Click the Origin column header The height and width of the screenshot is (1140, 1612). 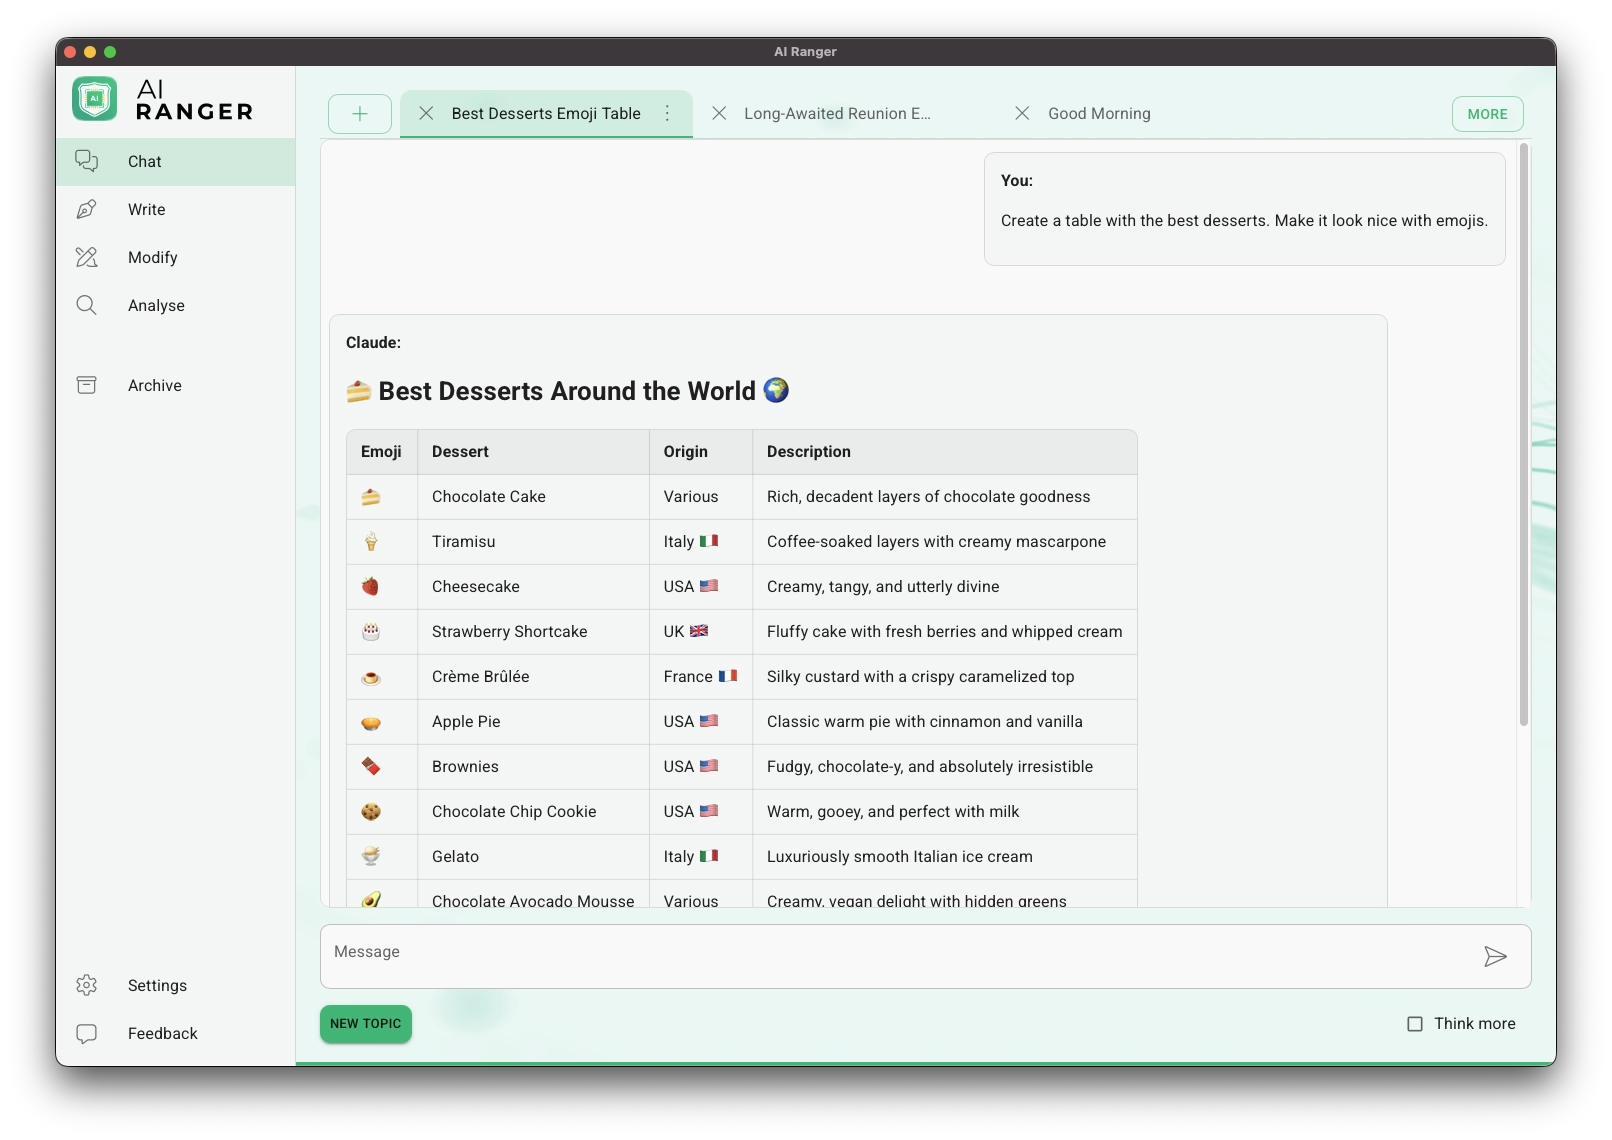pyautogui.click(x=701, y=452)
